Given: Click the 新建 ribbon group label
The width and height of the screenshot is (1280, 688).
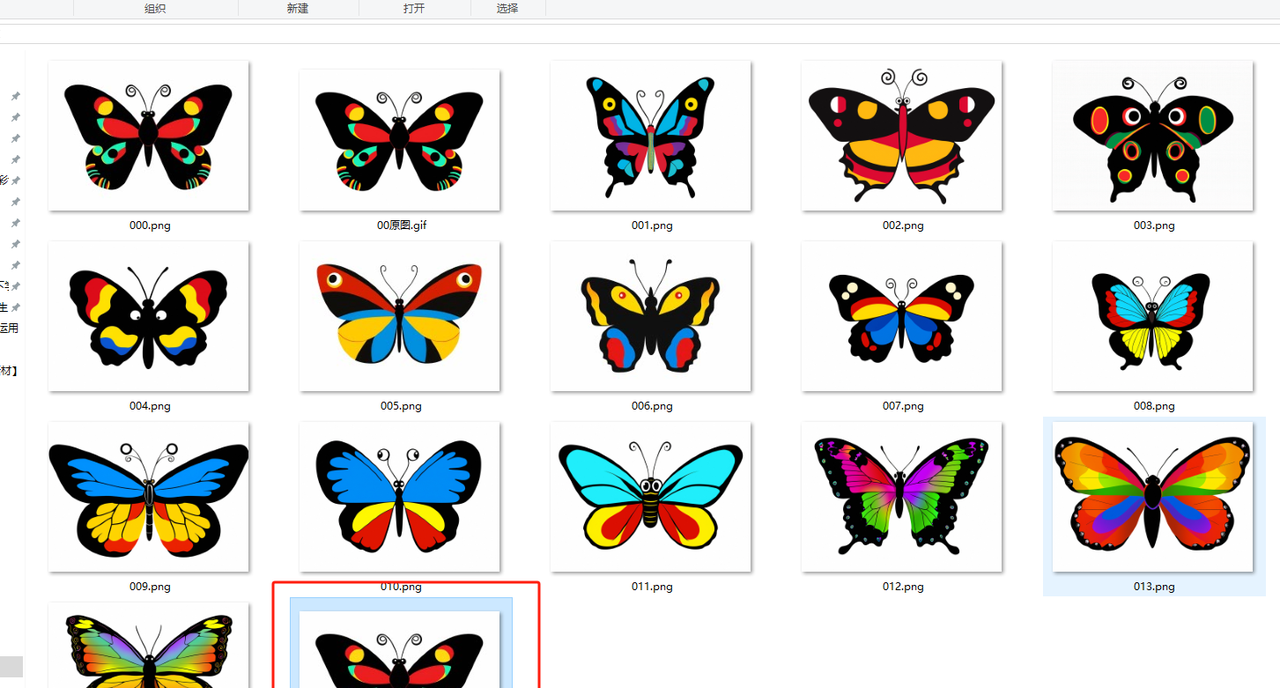Looking at the screenshot, I should 297,8.
